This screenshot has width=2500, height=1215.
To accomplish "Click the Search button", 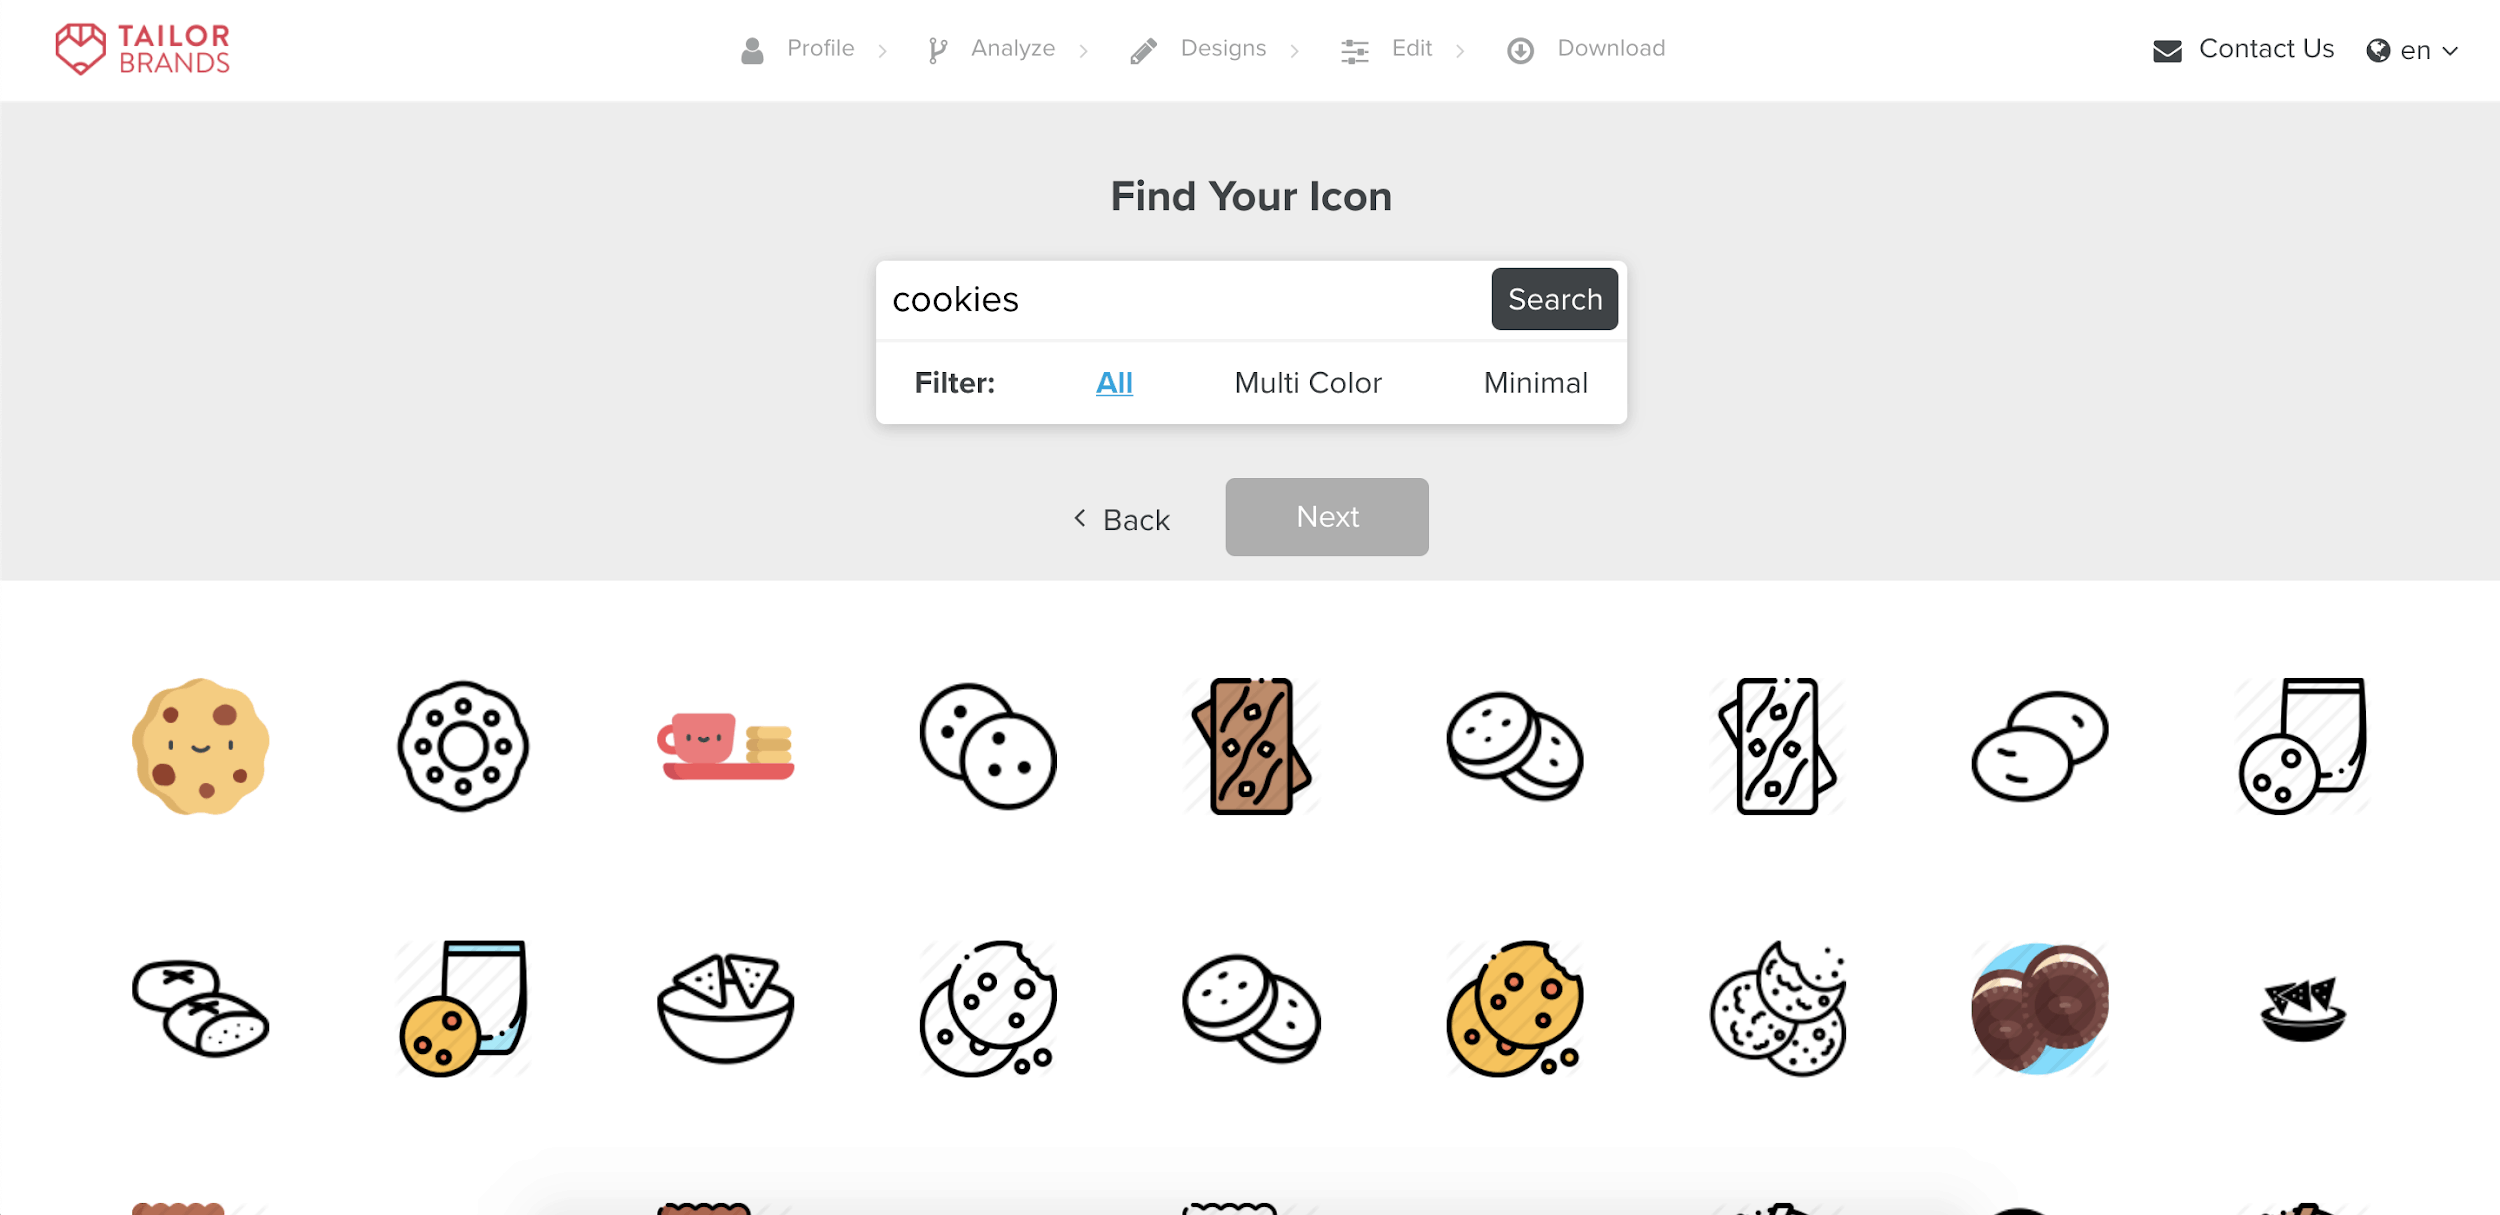I will click(1555, 300).
